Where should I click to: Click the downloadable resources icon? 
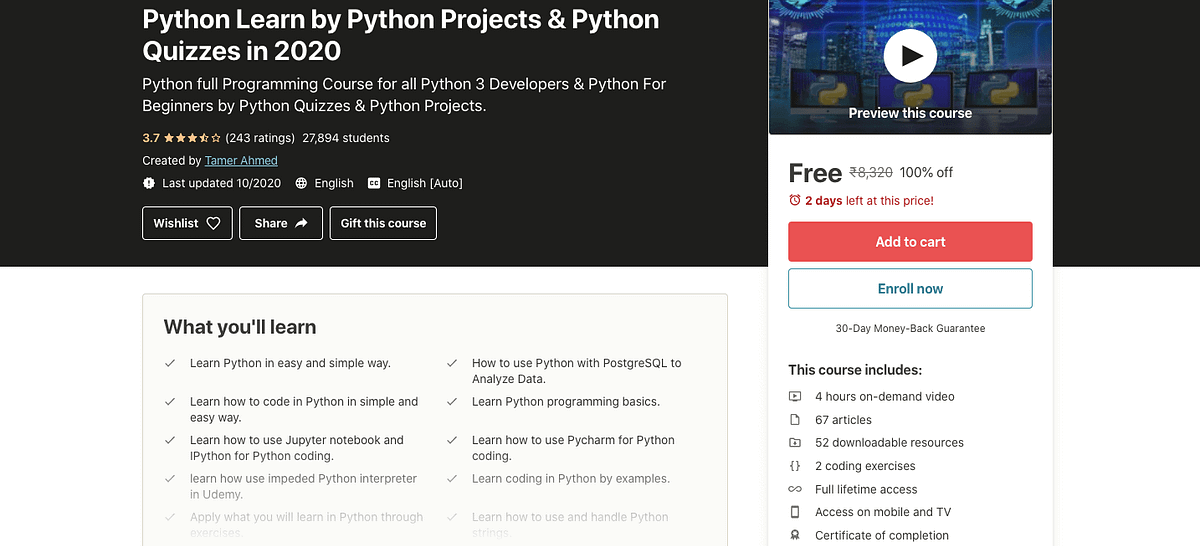click(x=795, y=443)
